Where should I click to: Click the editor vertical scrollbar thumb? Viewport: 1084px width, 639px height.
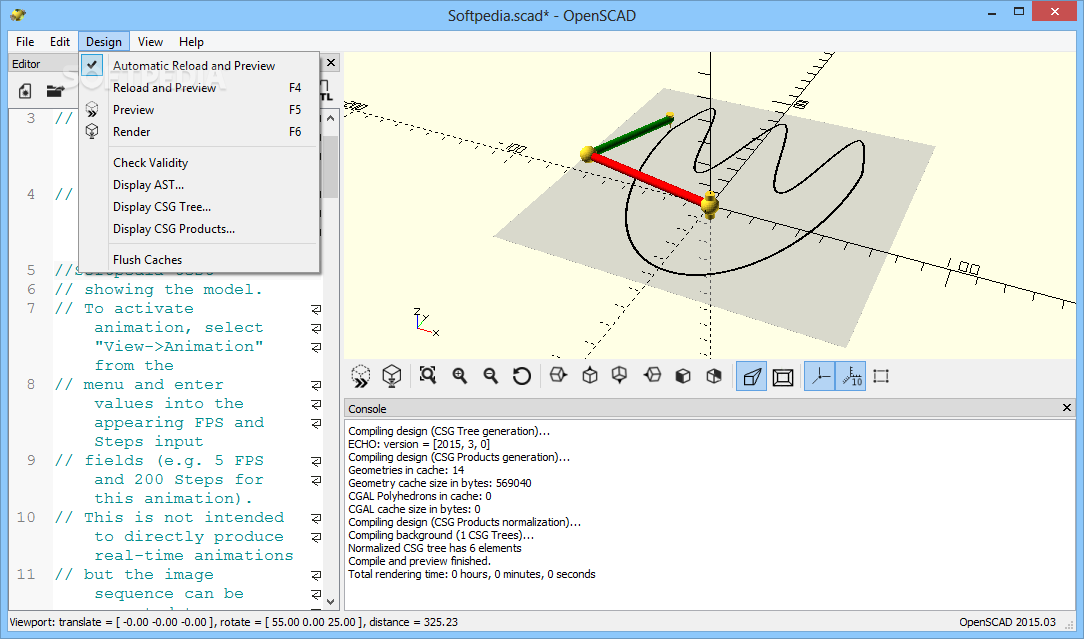(330, 166)
